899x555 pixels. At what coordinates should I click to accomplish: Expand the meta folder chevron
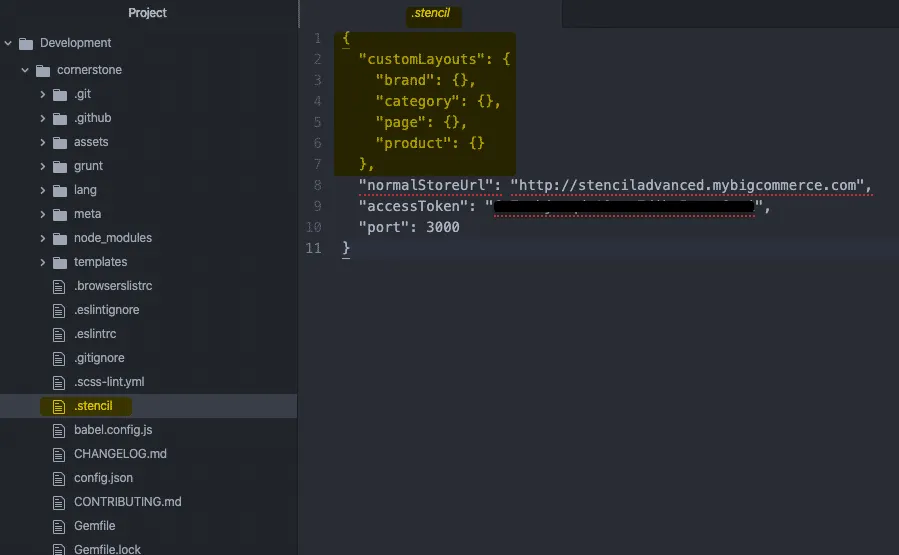point(42,214)
